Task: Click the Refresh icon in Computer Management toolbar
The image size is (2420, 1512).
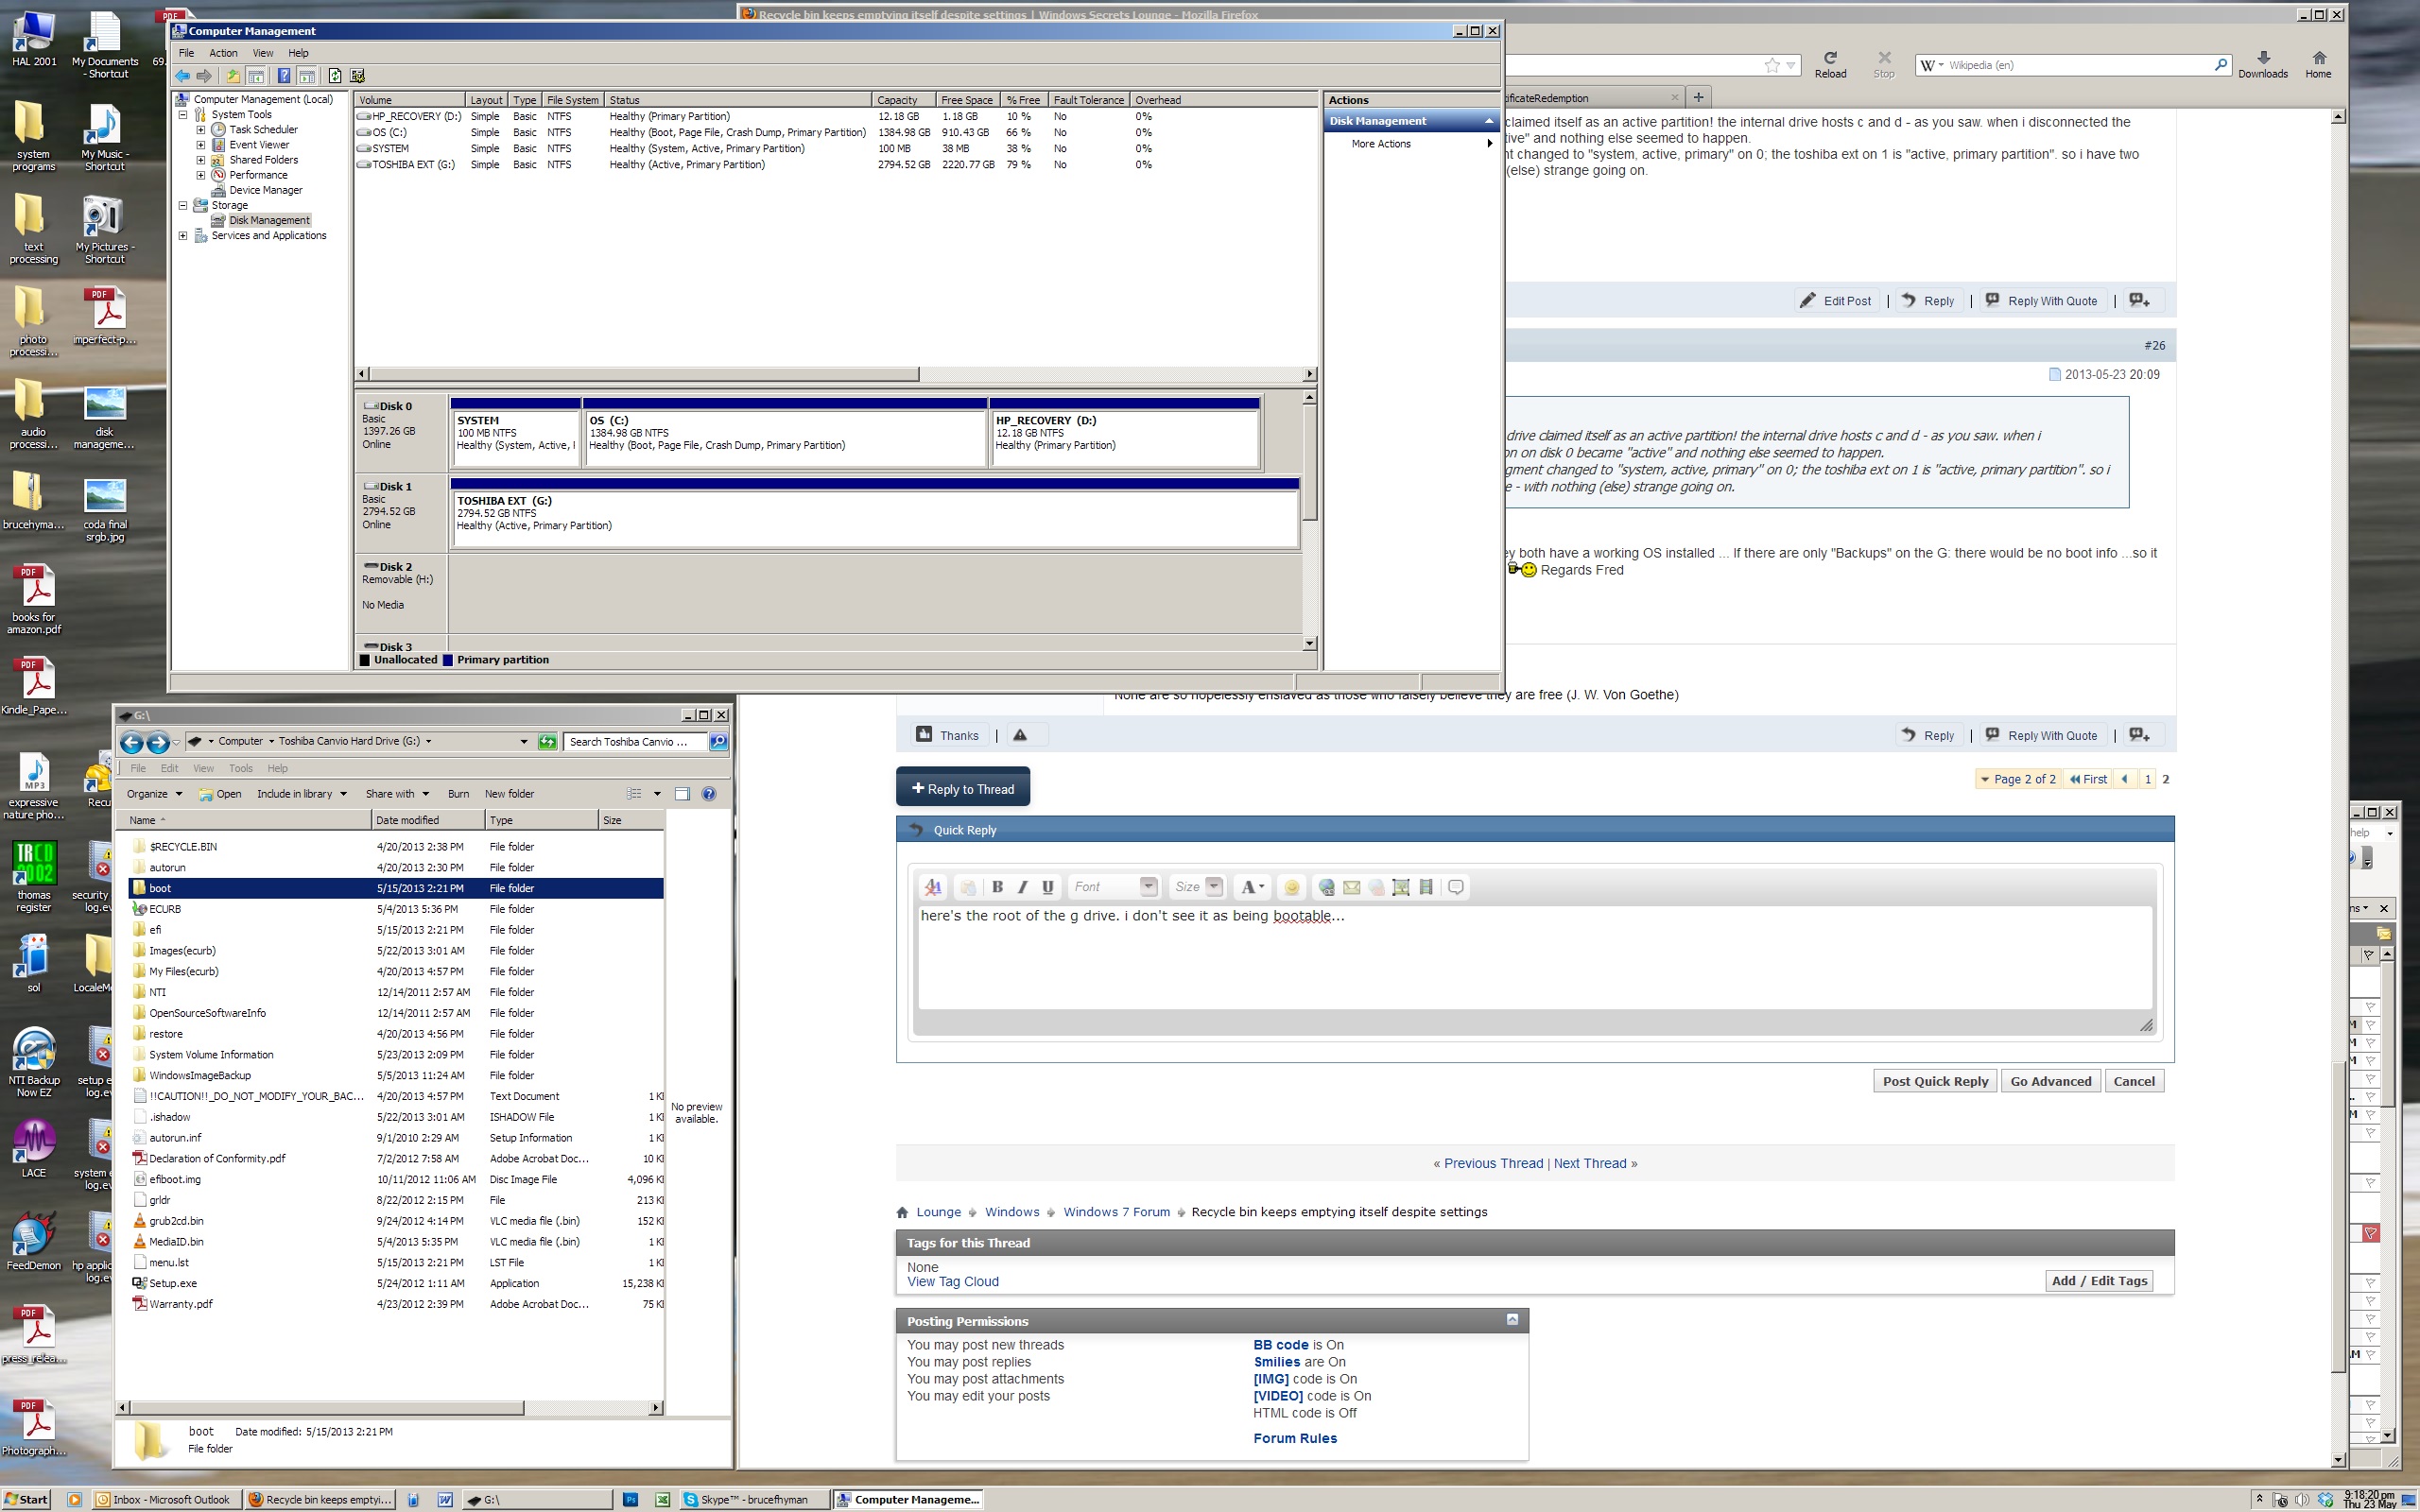Action: click(334, 76)
